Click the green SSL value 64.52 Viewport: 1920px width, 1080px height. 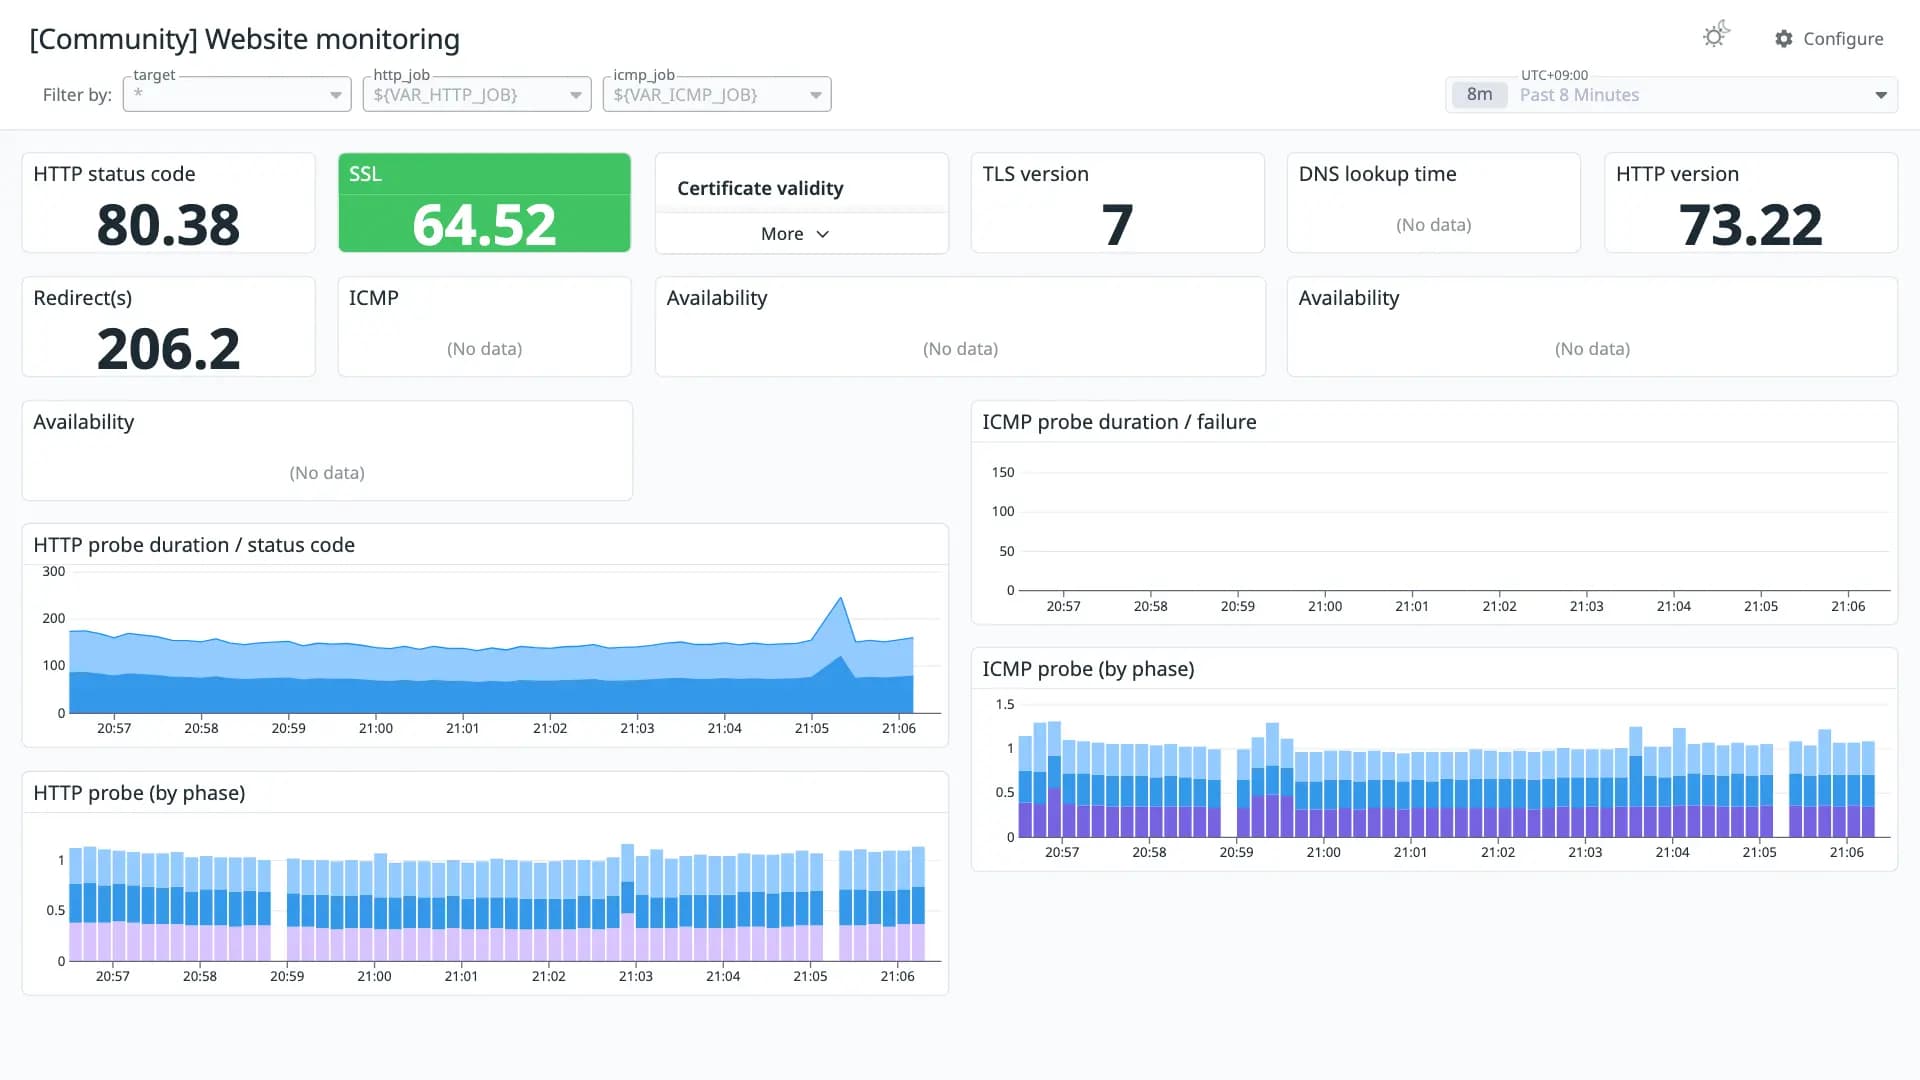coord(484,224)
